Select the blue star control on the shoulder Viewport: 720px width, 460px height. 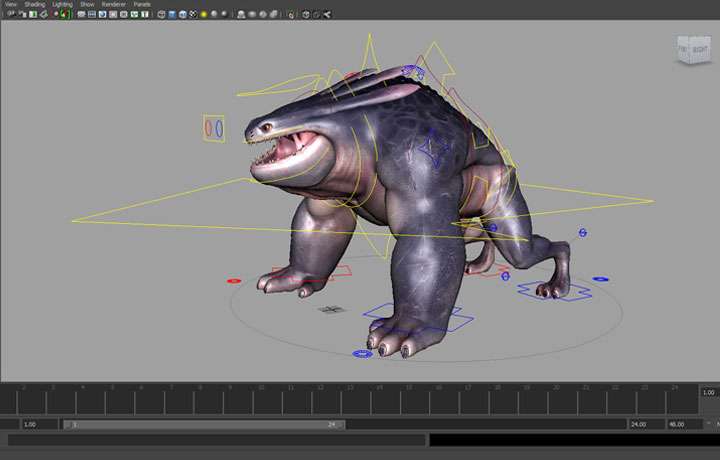434,148
